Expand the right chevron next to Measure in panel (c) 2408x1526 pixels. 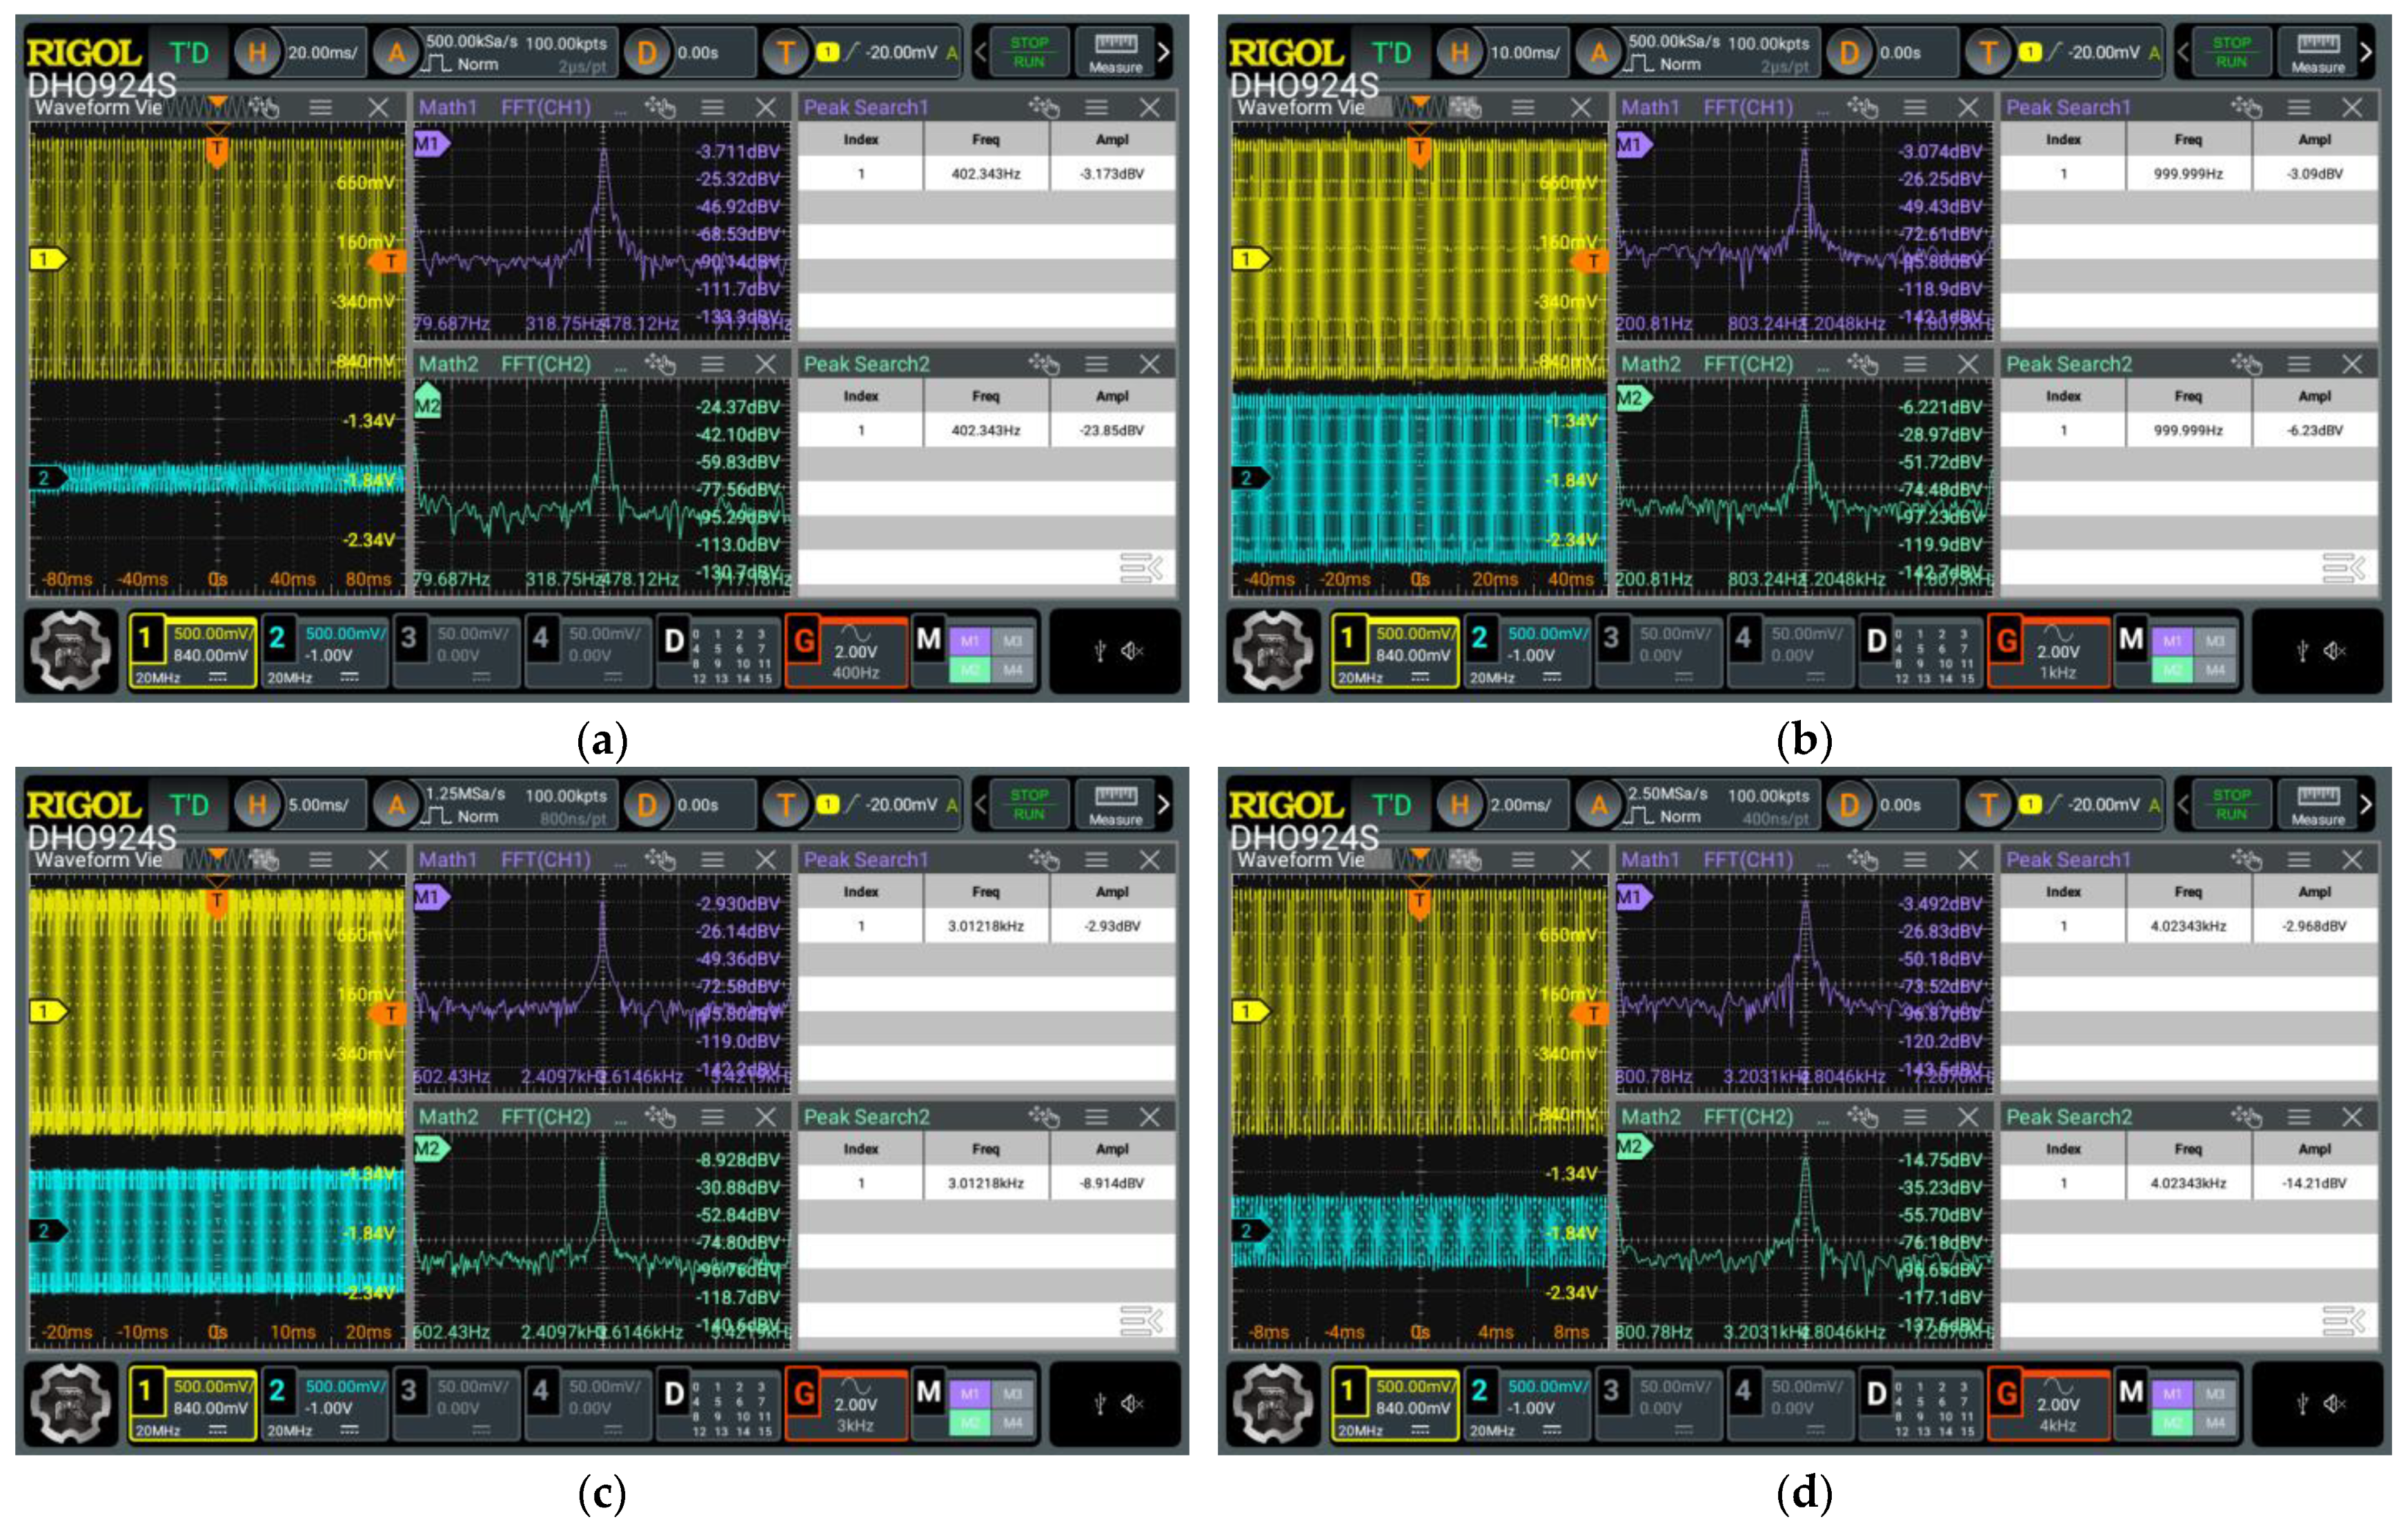click(x=1163, y=805)
